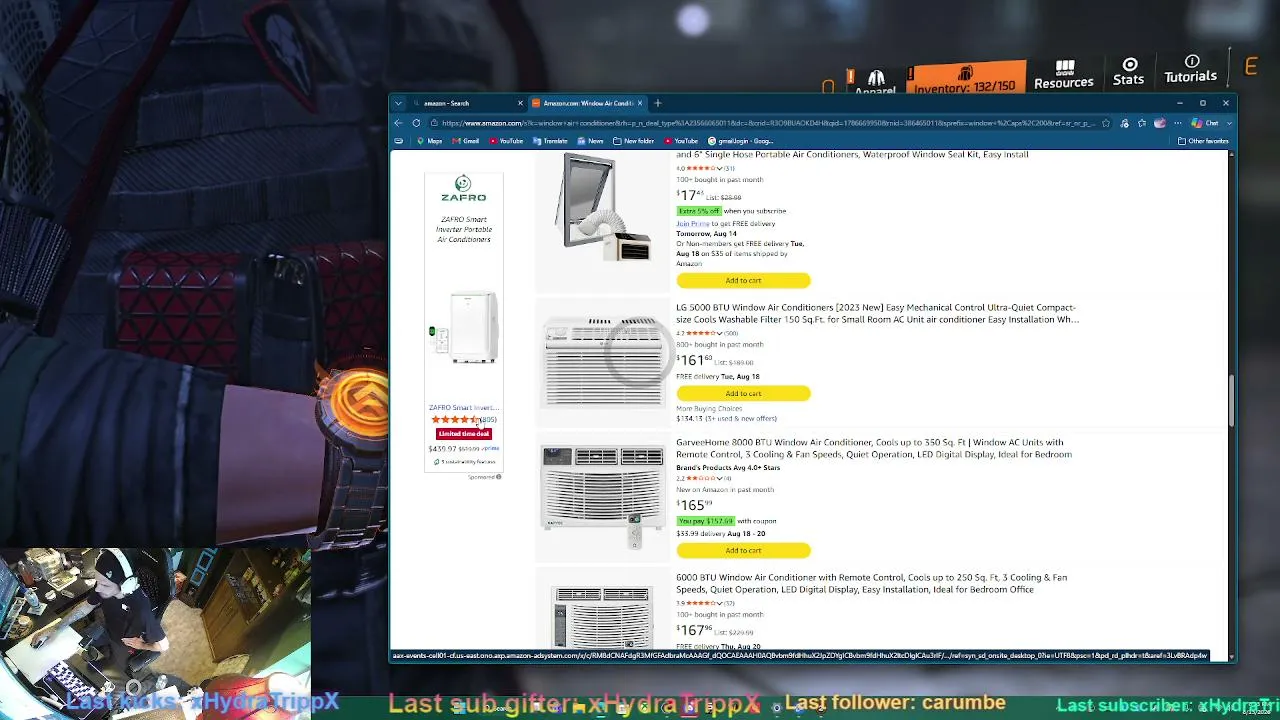Open the browser extensions icon
1280x720 pixels.
click(x=1124, y=123)
